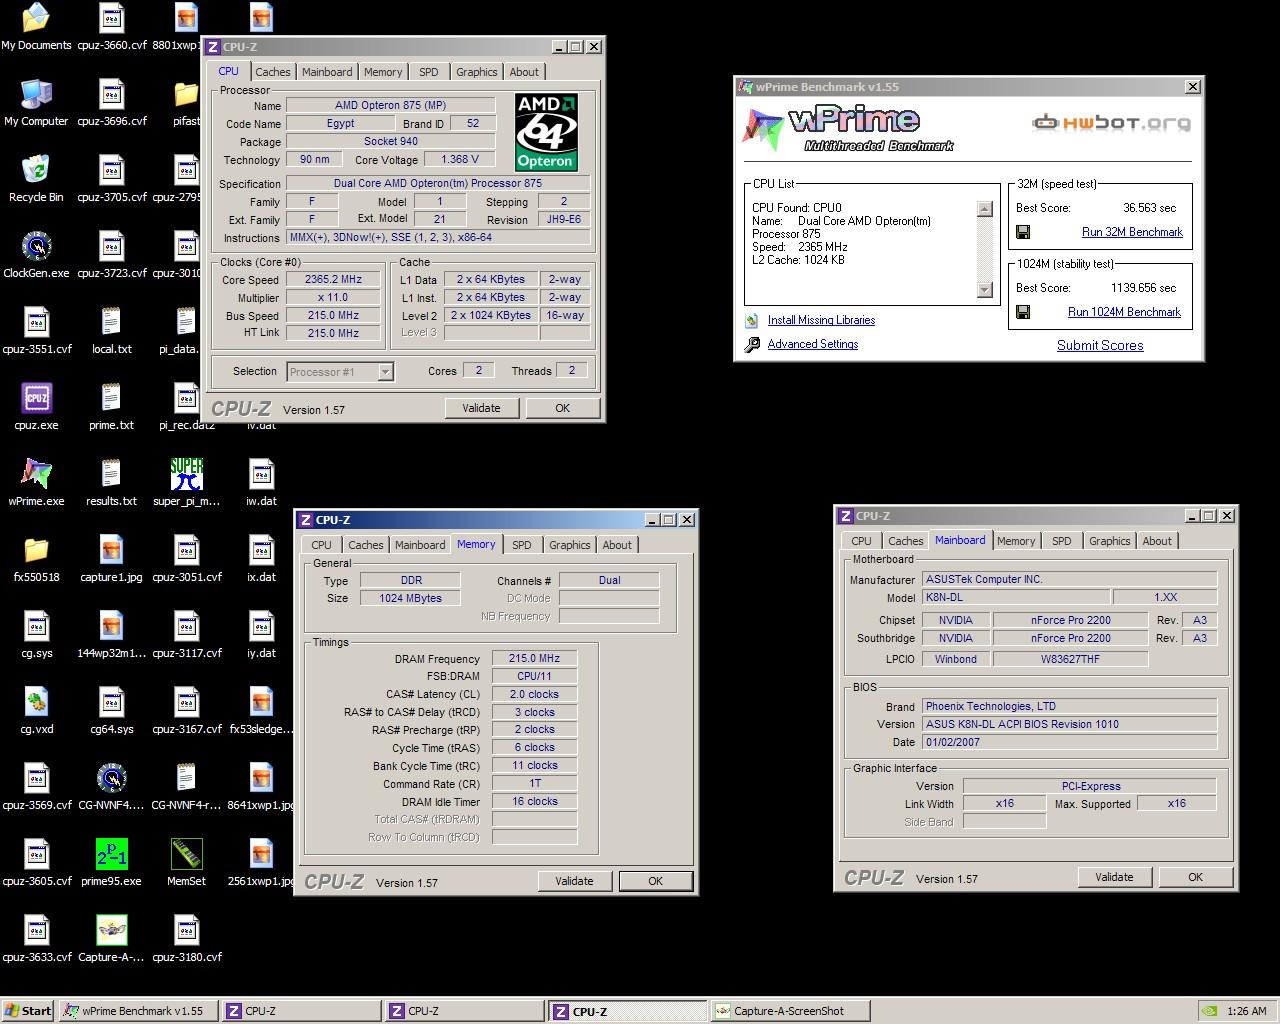Screen dimensions: 1280x1024
Task: Switch to Capture-A-ScreenShot taskbar button
Action: coord(790,1011)
